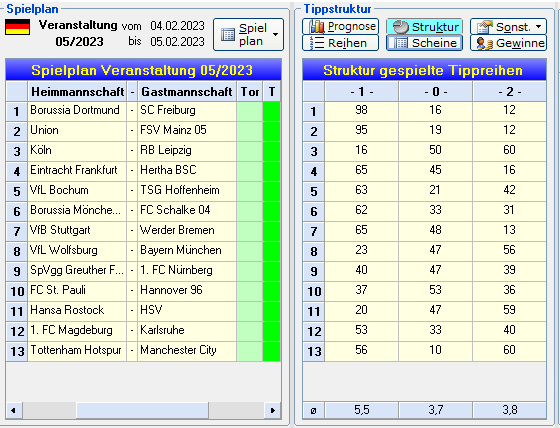This screenshot has width=560, height=428.
Task: Select the Karlsruhe cell
Action: (x=187, y=332)
